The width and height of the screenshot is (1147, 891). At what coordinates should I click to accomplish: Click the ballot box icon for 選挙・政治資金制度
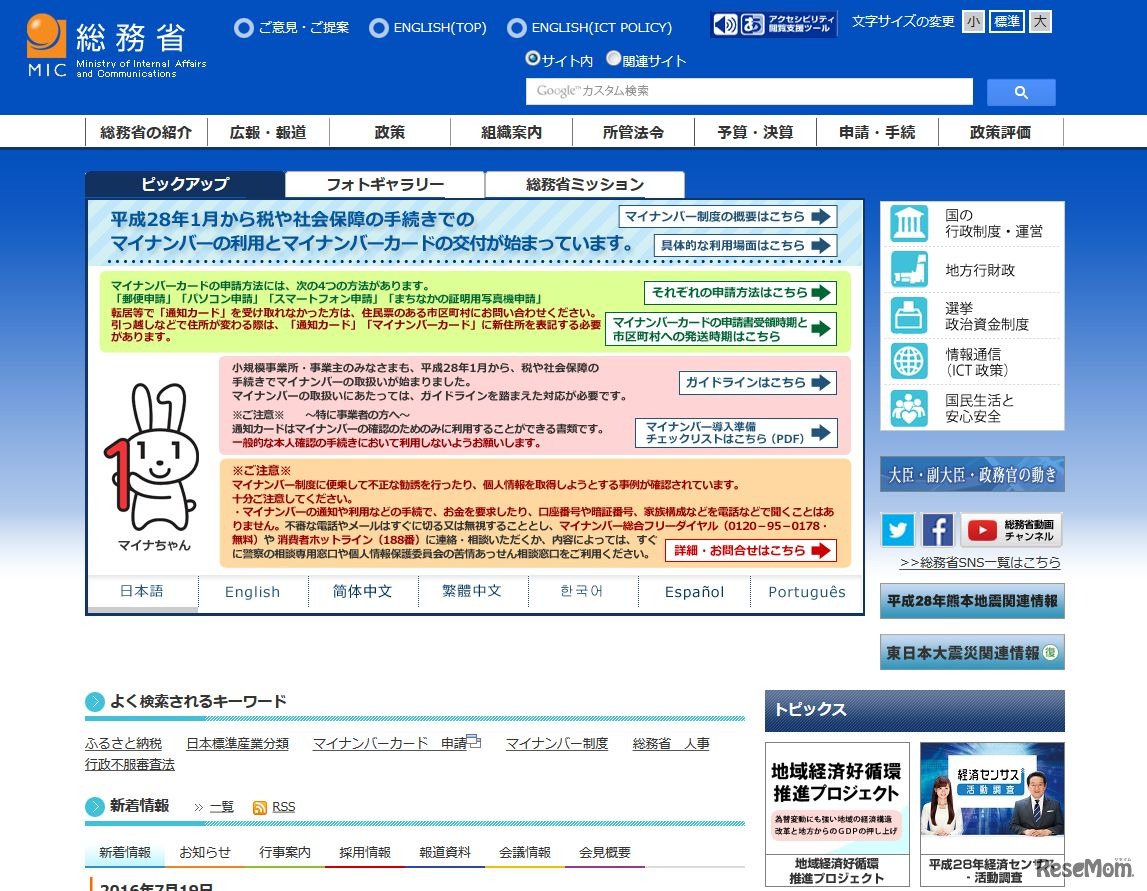click(x=908, y=316)
